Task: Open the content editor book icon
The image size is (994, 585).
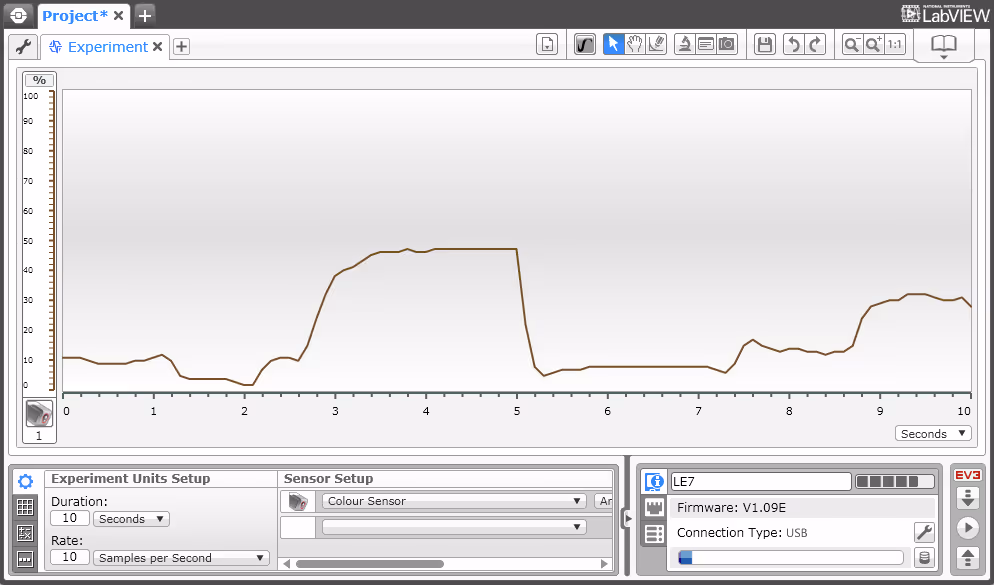Action: [943, 46]
